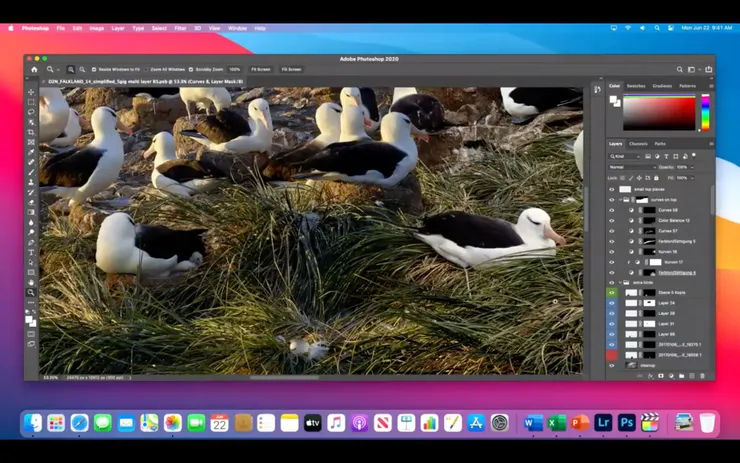Screen dimensions: 740x463
Task: Open Safari from the Dock
Action: point(79,423)
